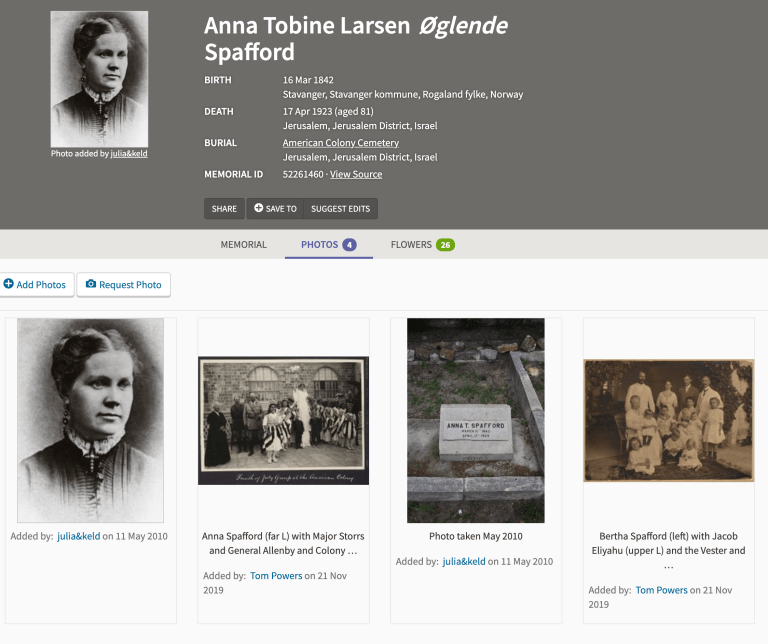Viewport: 768px width, 644px height.
Task: Open julia&keld link under header portrait
Action: coord(129,154)
